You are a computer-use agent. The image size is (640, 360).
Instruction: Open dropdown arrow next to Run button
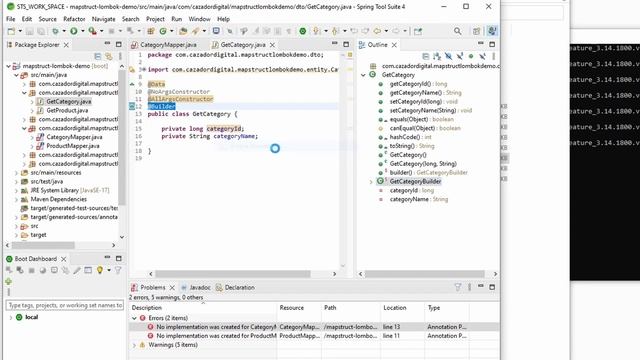(x=82, y=31)
